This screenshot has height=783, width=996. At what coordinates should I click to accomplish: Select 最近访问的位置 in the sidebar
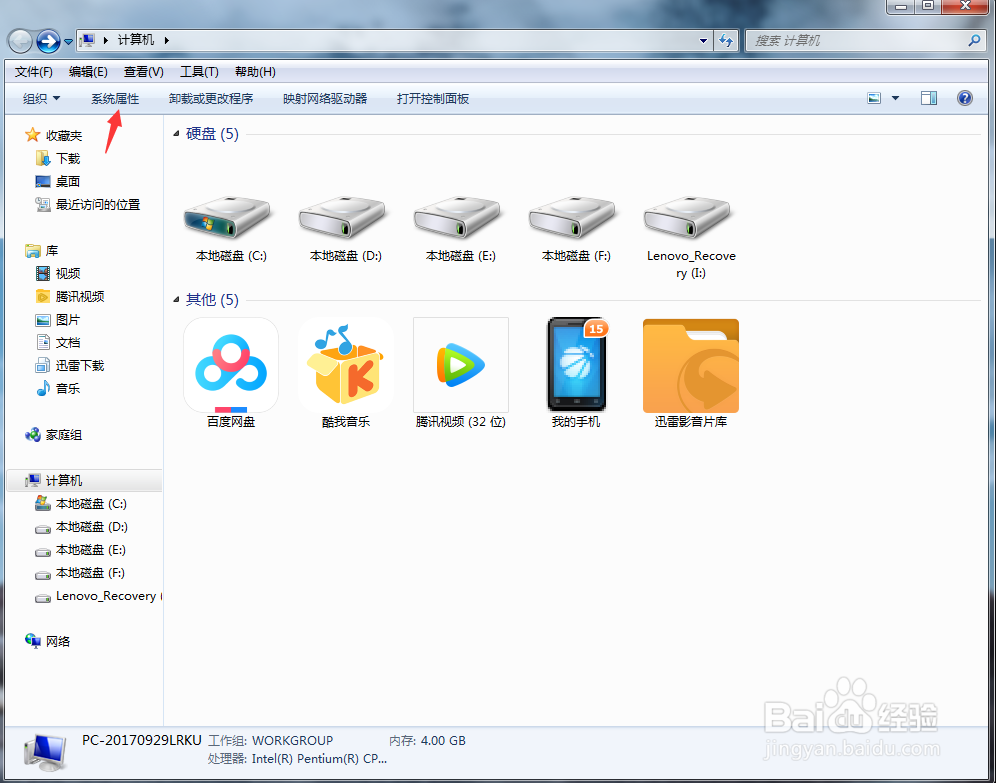[x=98, y=204]
